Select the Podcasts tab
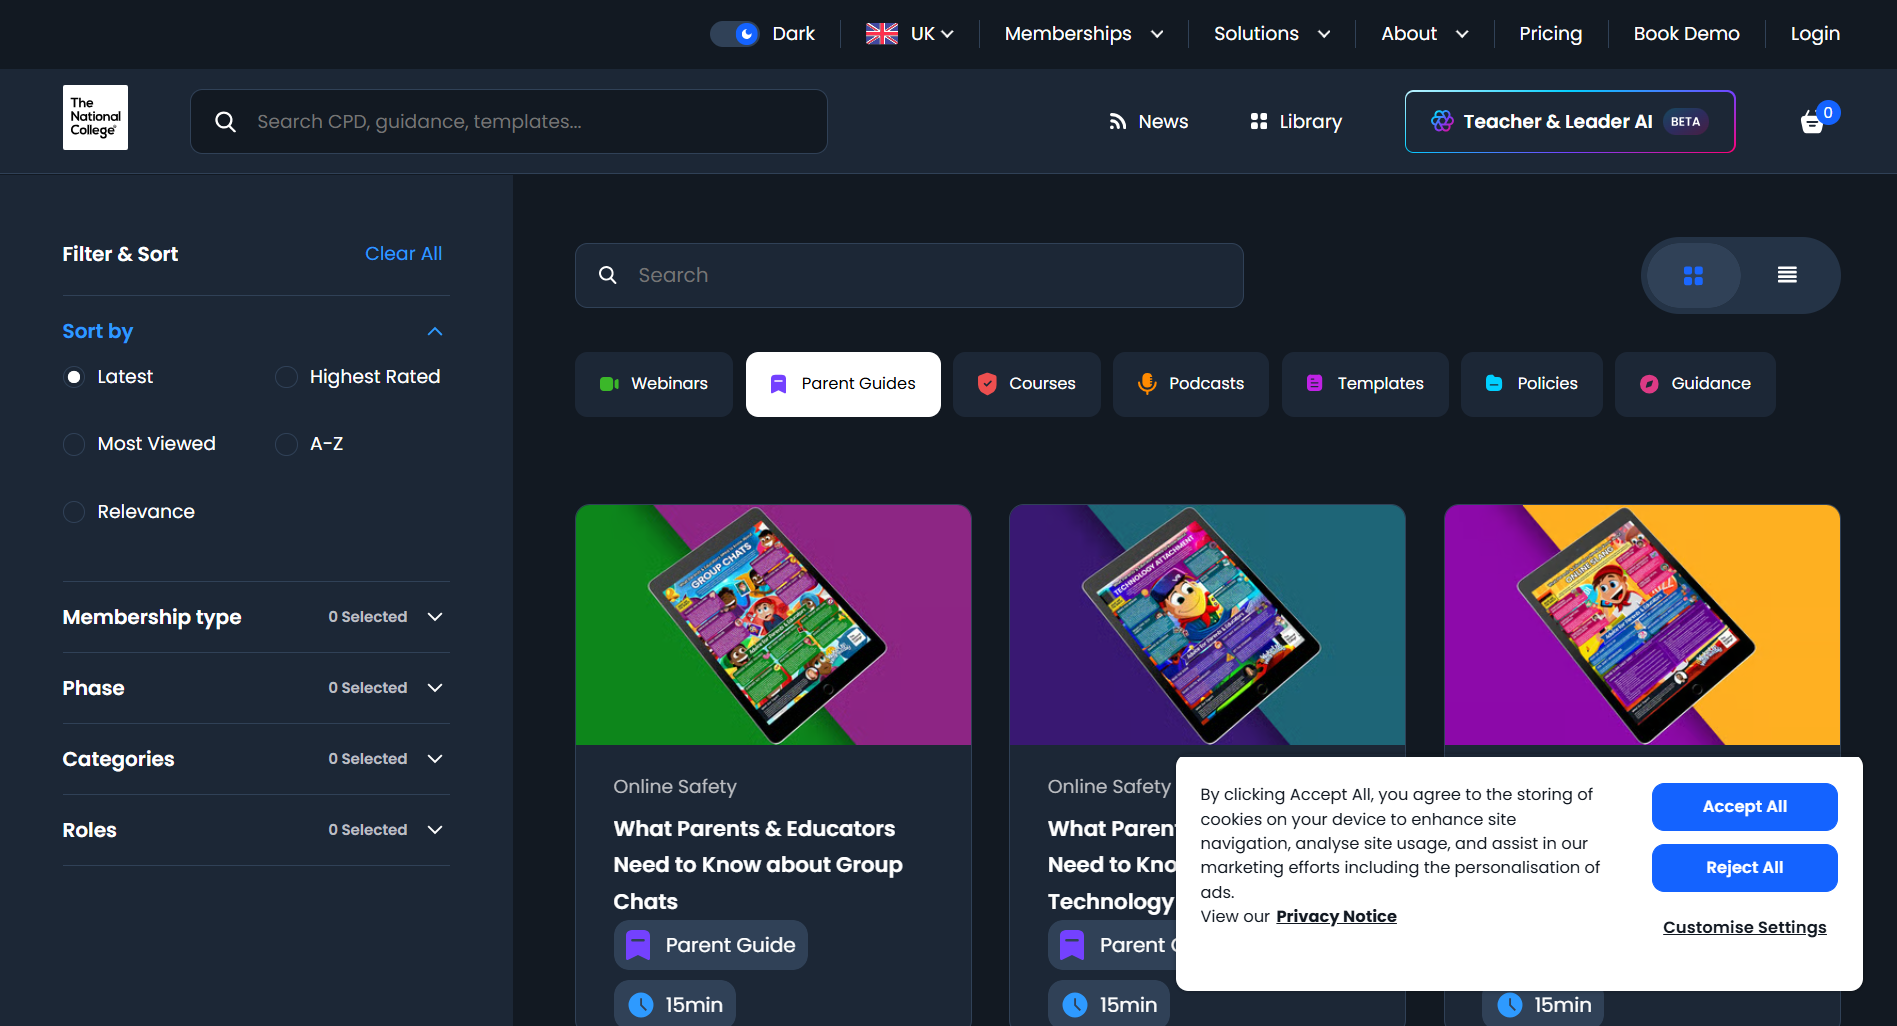Screen dimensions: 1897x1026 click(1190, 384)
